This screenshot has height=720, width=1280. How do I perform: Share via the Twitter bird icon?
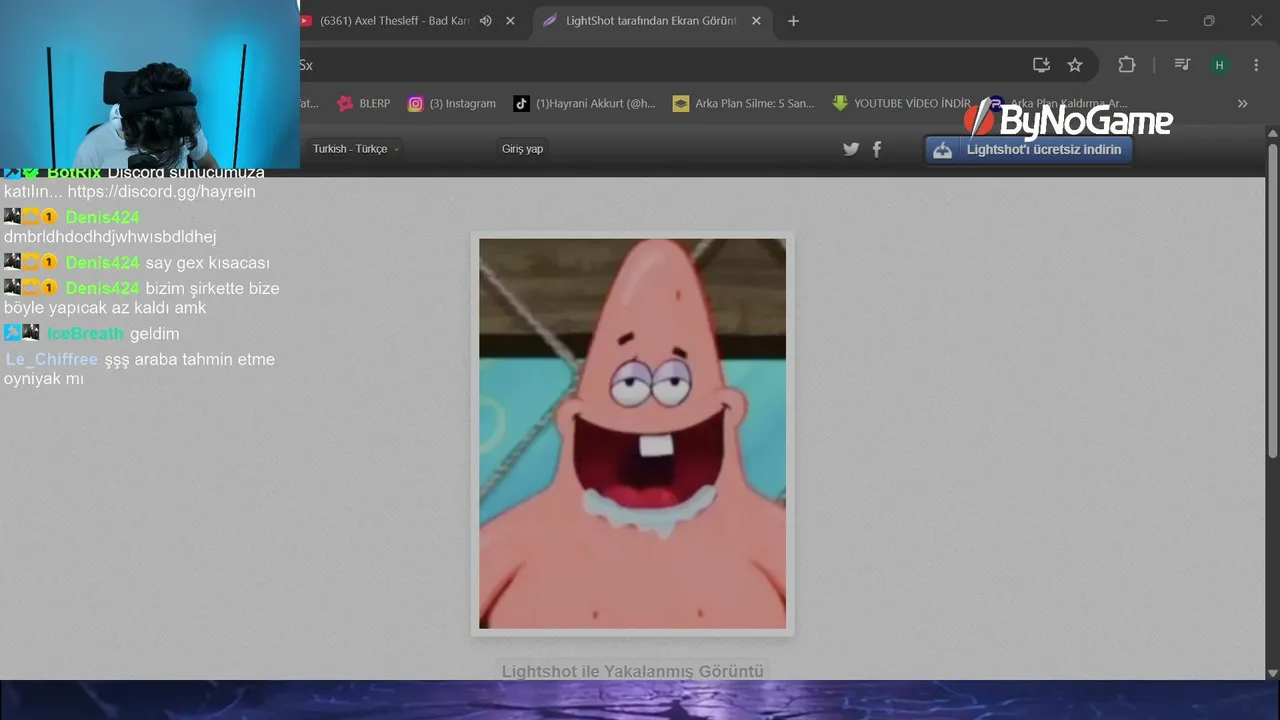[x=851, y=149]
